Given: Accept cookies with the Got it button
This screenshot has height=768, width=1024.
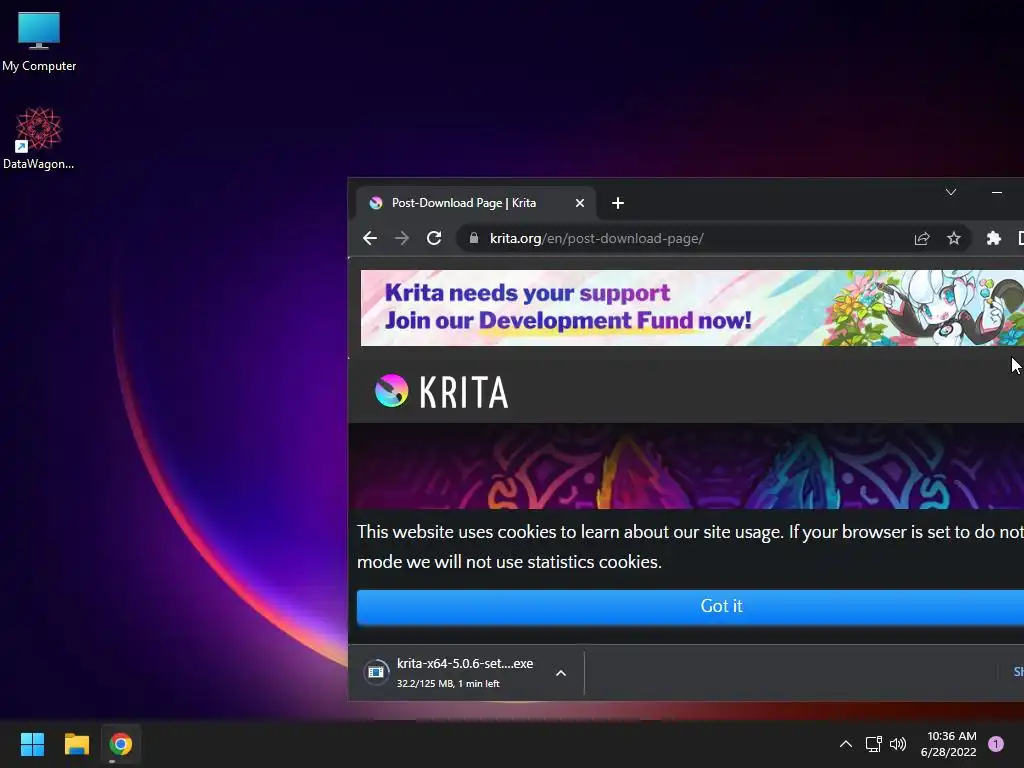Looking at the screenshot, I should point(690,606).
